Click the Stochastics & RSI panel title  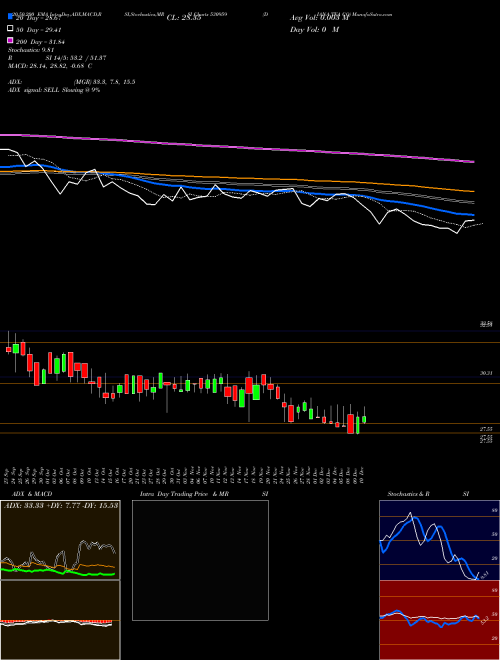(x=428, y=494)
